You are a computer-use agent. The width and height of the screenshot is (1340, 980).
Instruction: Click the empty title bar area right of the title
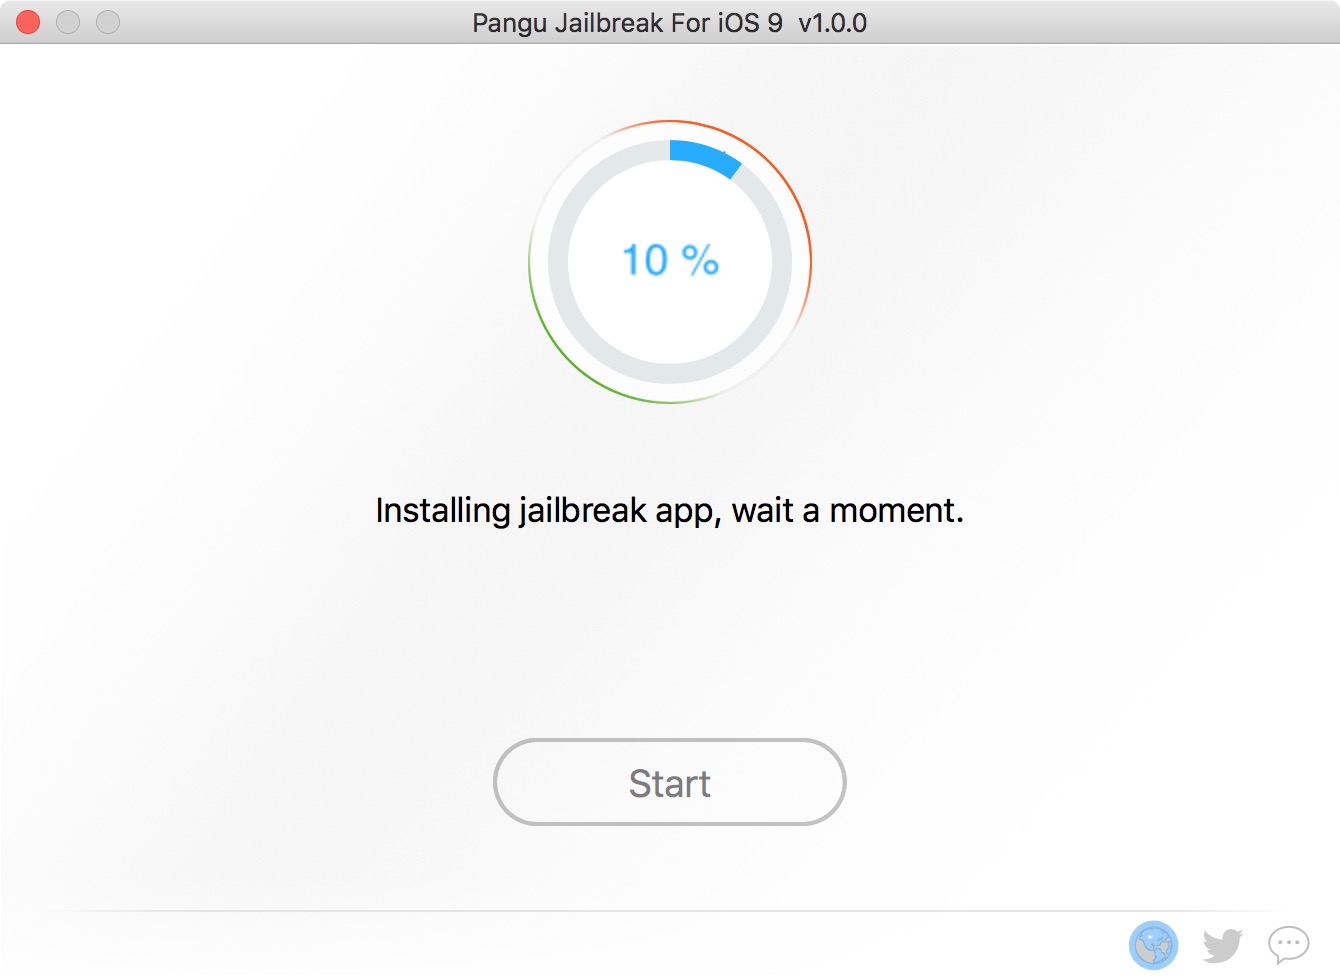(x=1100, y=22)
